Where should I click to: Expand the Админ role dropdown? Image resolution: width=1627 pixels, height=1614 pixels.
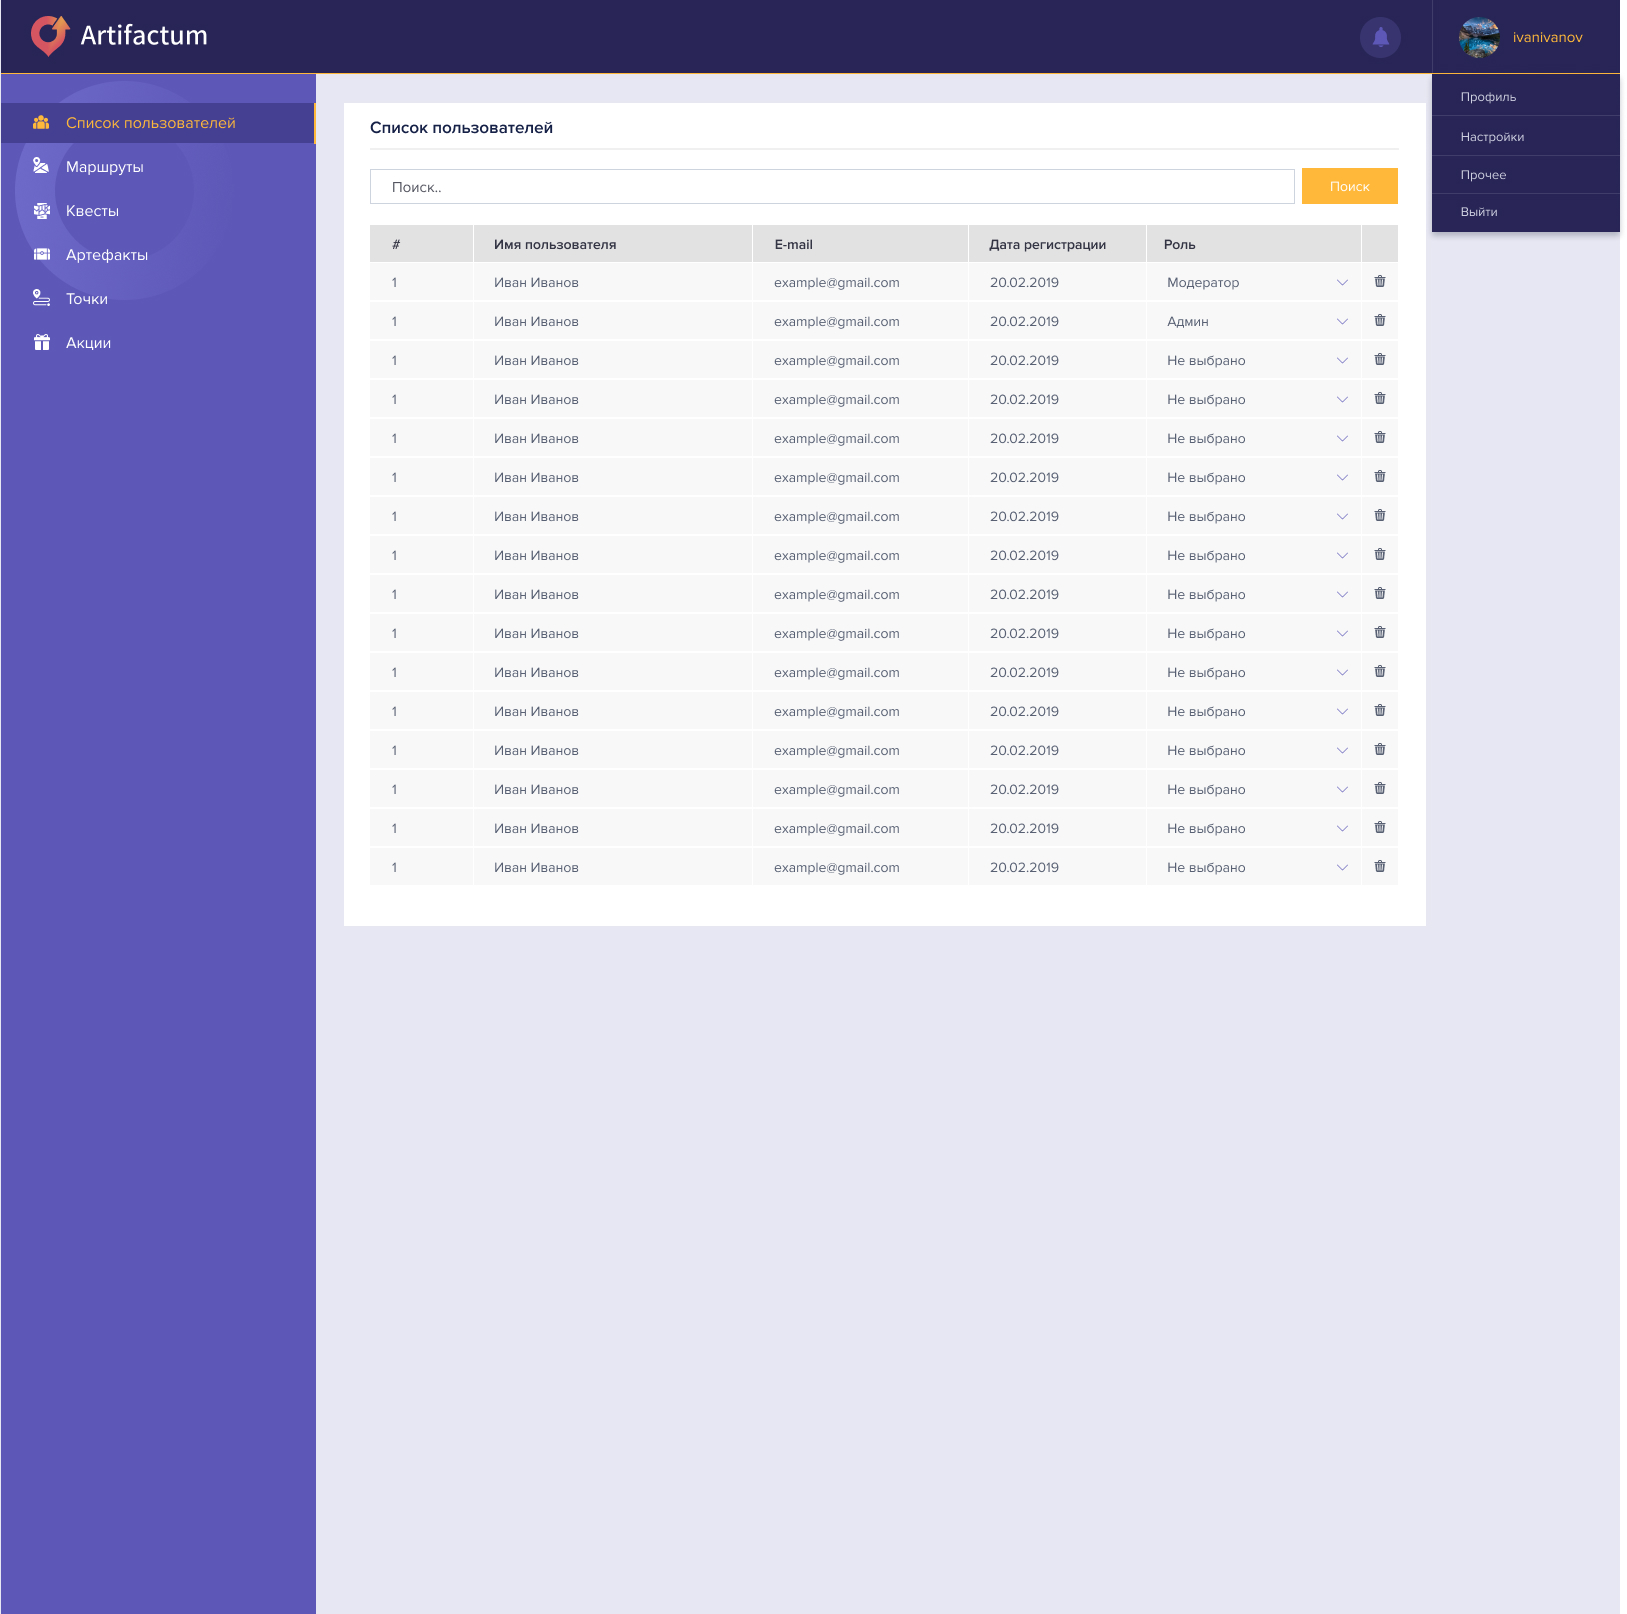pyautogui.click(x=1342, y=322)
